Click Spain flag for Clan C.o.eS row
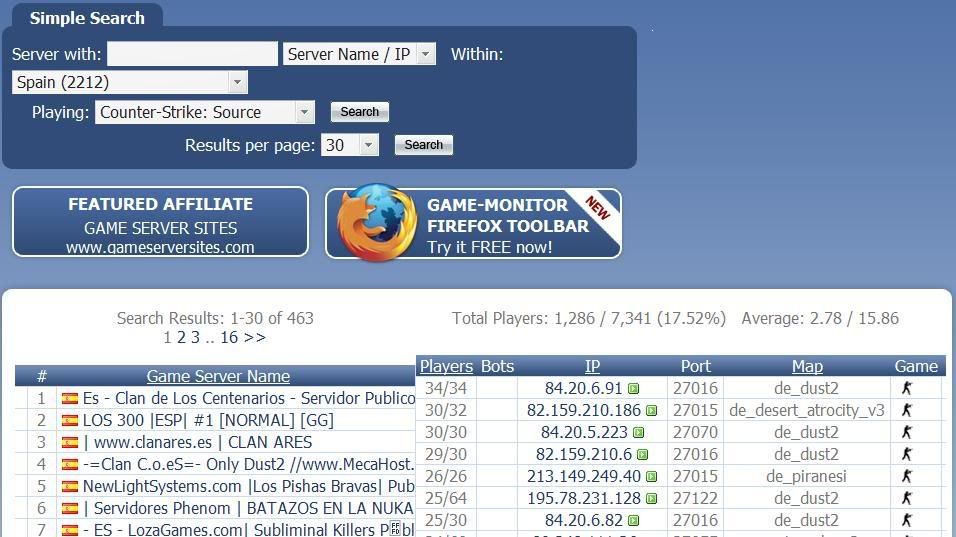Viewport: 956px width, 537px height. coord(70,464)
